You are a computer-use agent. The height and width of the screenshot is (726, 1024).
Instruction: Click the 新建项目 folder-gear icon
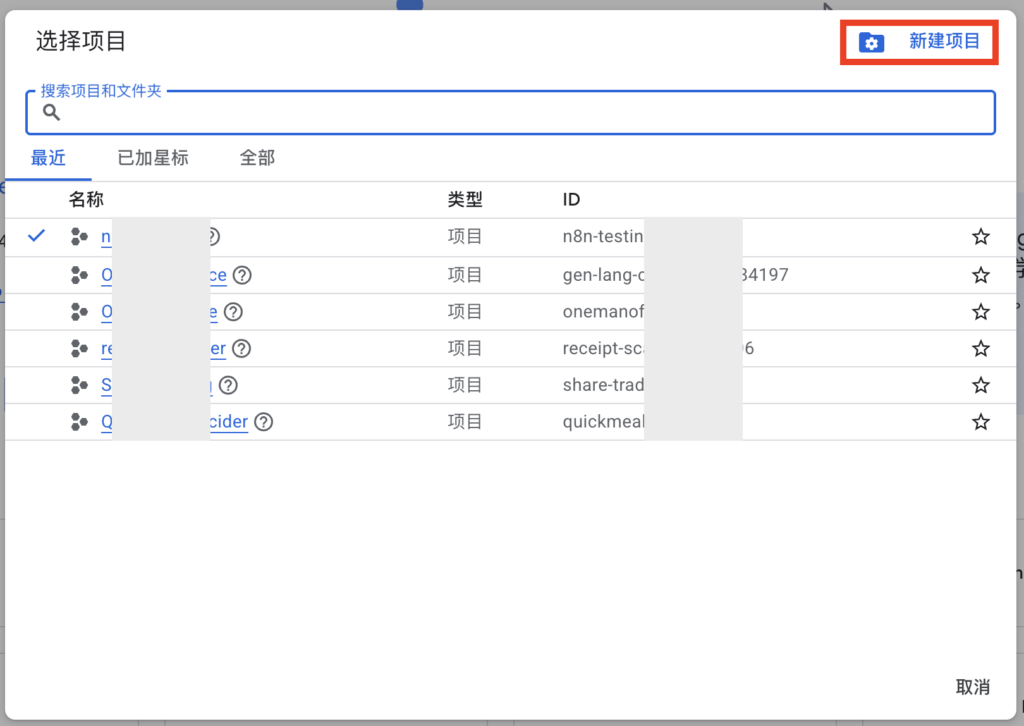click(871, 43)
